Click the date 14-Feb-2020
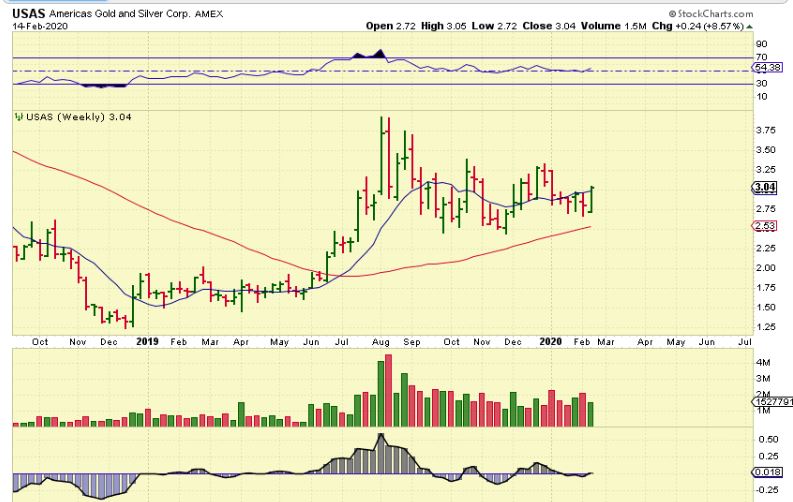 (x=40, y=26)
